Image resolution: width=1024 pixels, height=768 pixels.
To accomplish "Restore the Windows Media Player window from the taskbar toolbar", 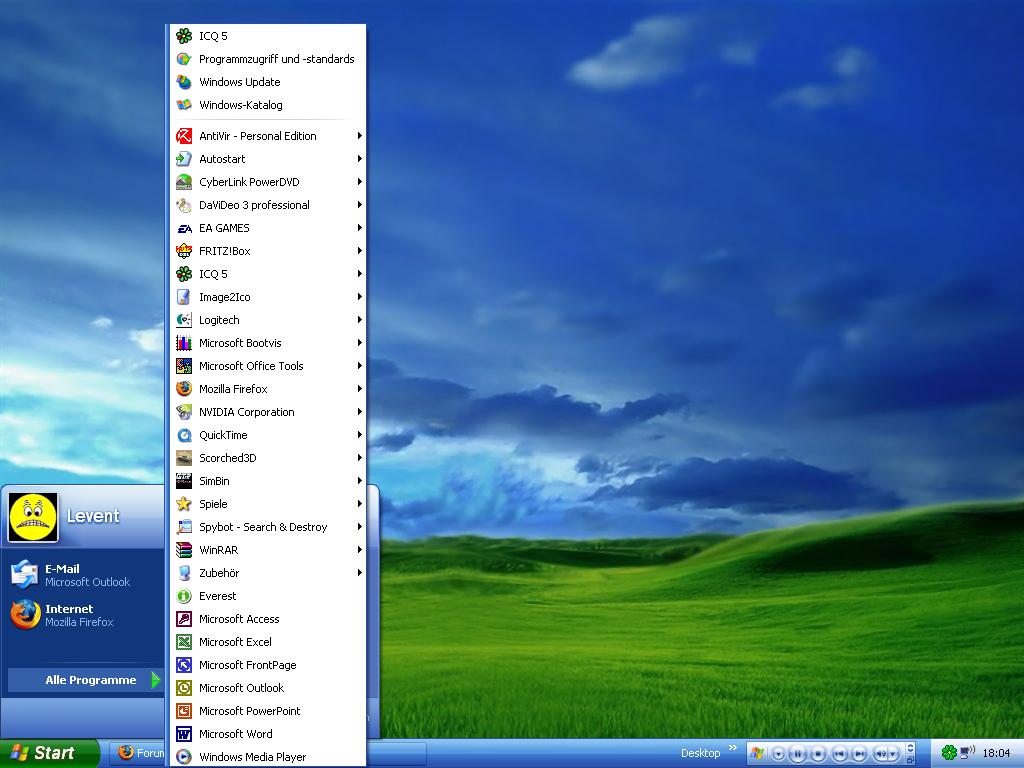I will pyautogui.click(x=910, y=760).
